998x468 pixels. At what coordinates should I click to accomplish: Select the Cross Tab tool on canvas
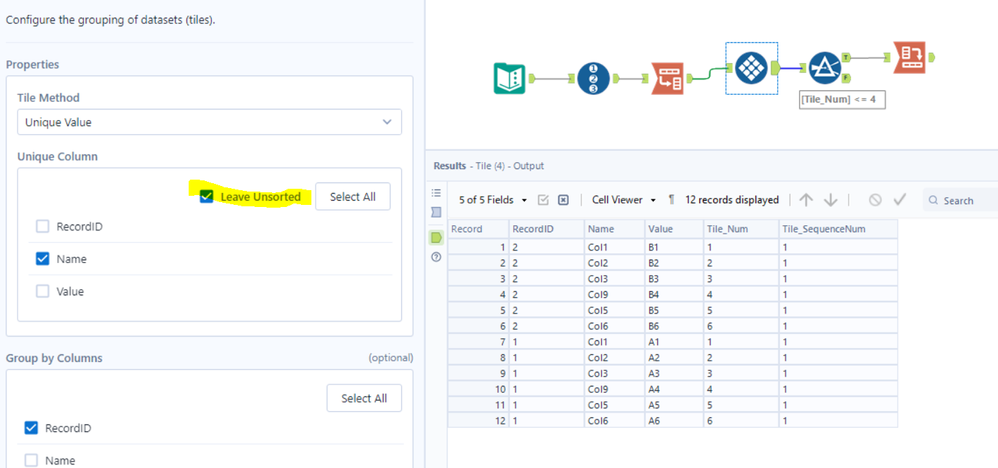coord(909,58)
